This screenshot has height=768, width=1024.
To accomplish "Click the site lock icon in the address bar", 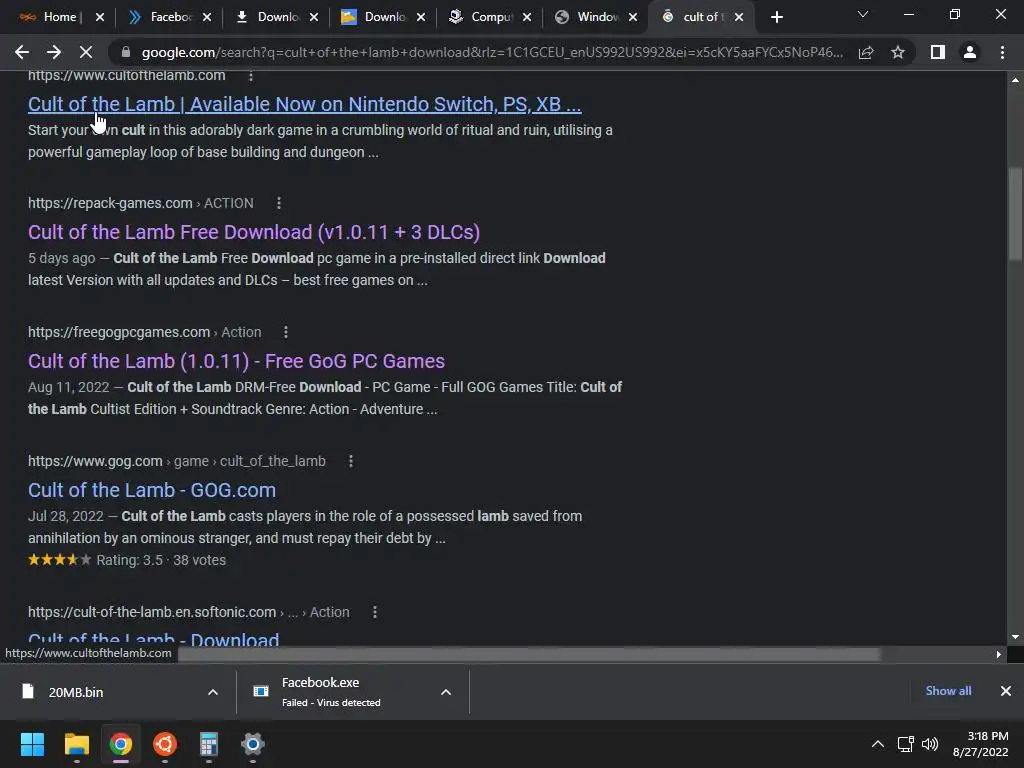I will [126, 52].
